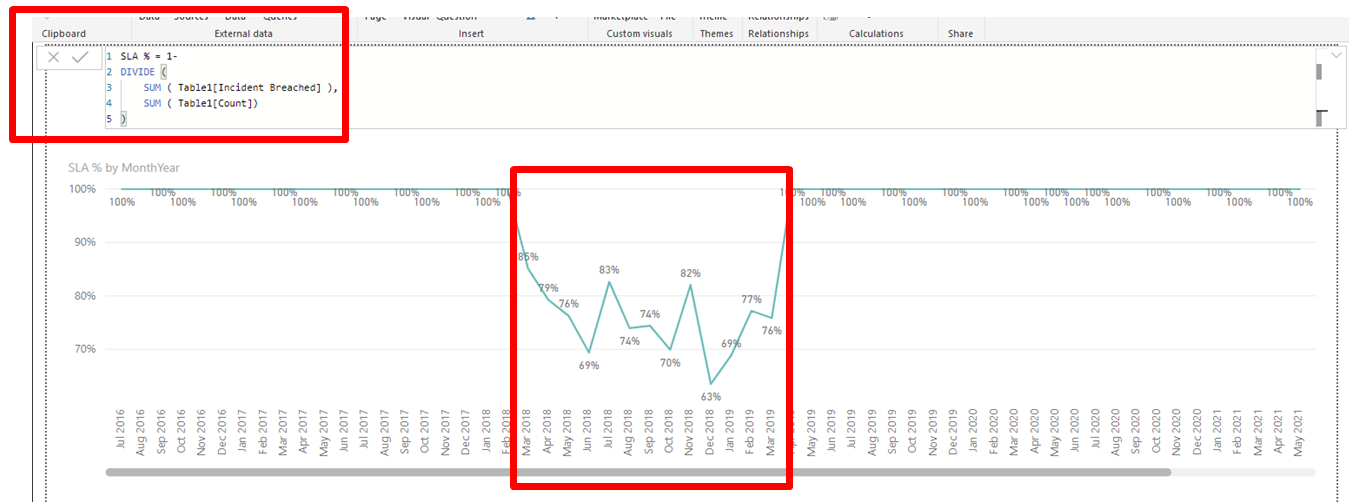Click the 85% data label
The height and width of the screenshot is (502, 1357).
coord(528,257)
